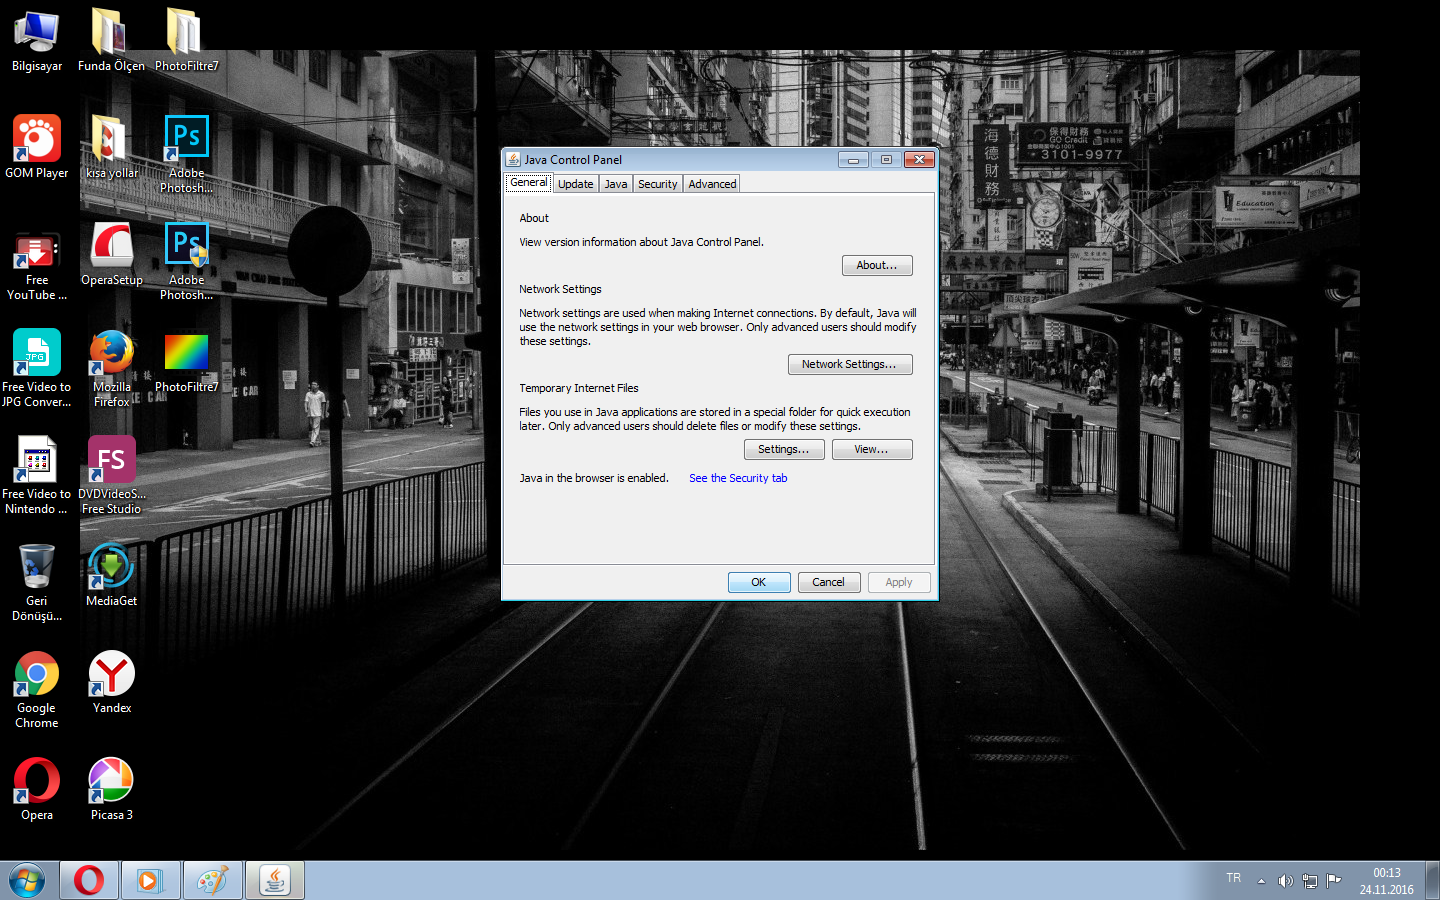Screen dimensions: 1440x900
Task: Open Opera from the taskbar
Action: (89, 881)
